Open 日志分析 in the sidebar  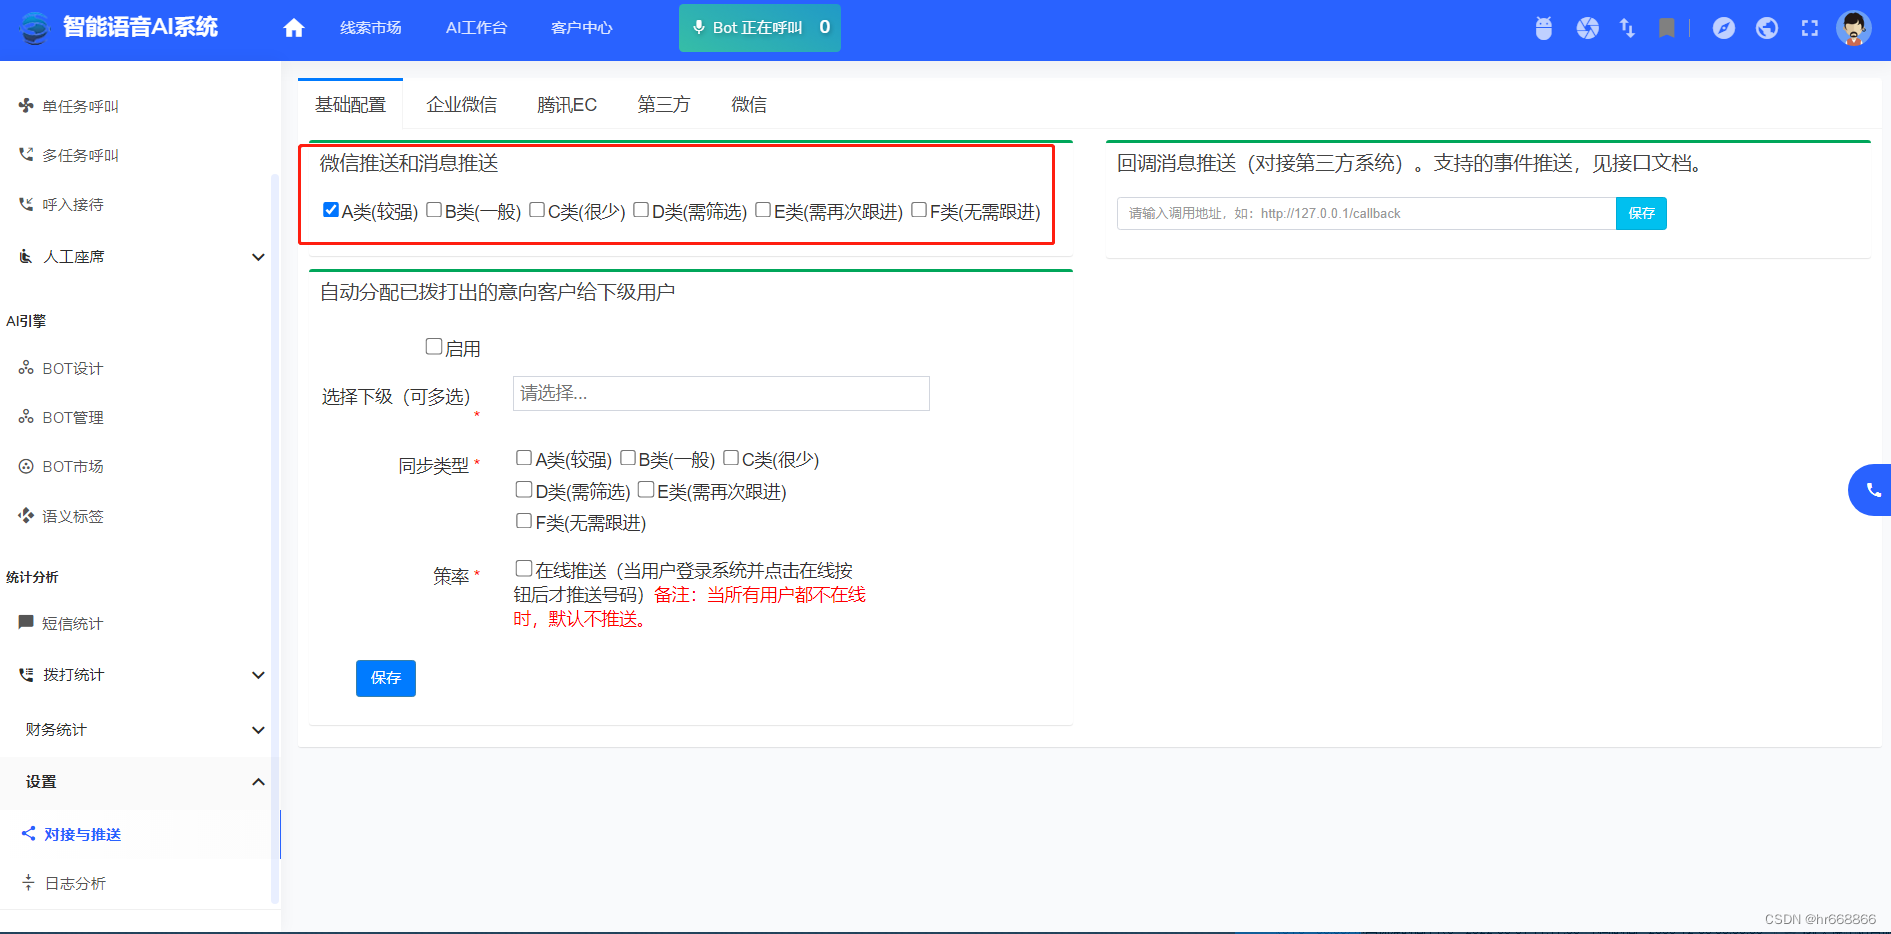click(75, 883)
